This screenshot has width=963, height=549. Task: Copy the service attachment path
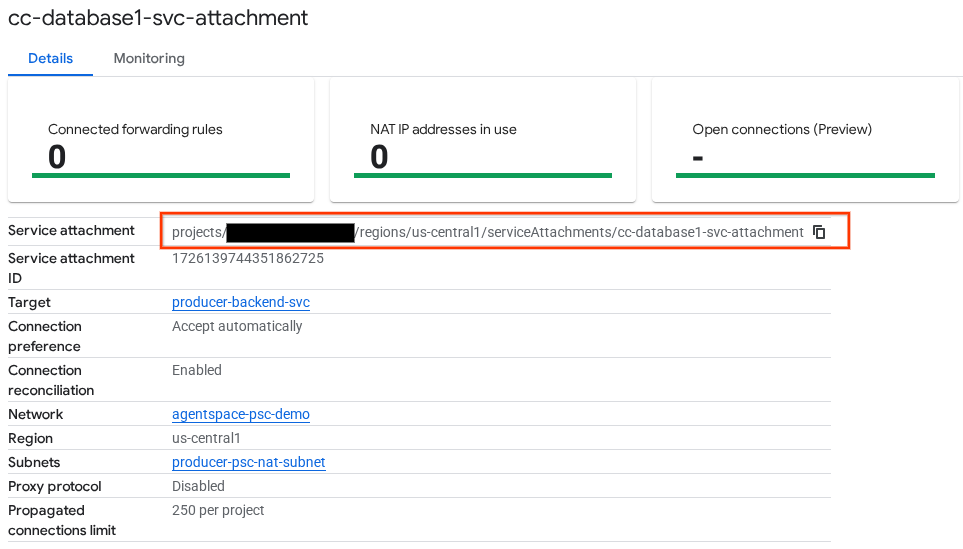pos(819,232)
